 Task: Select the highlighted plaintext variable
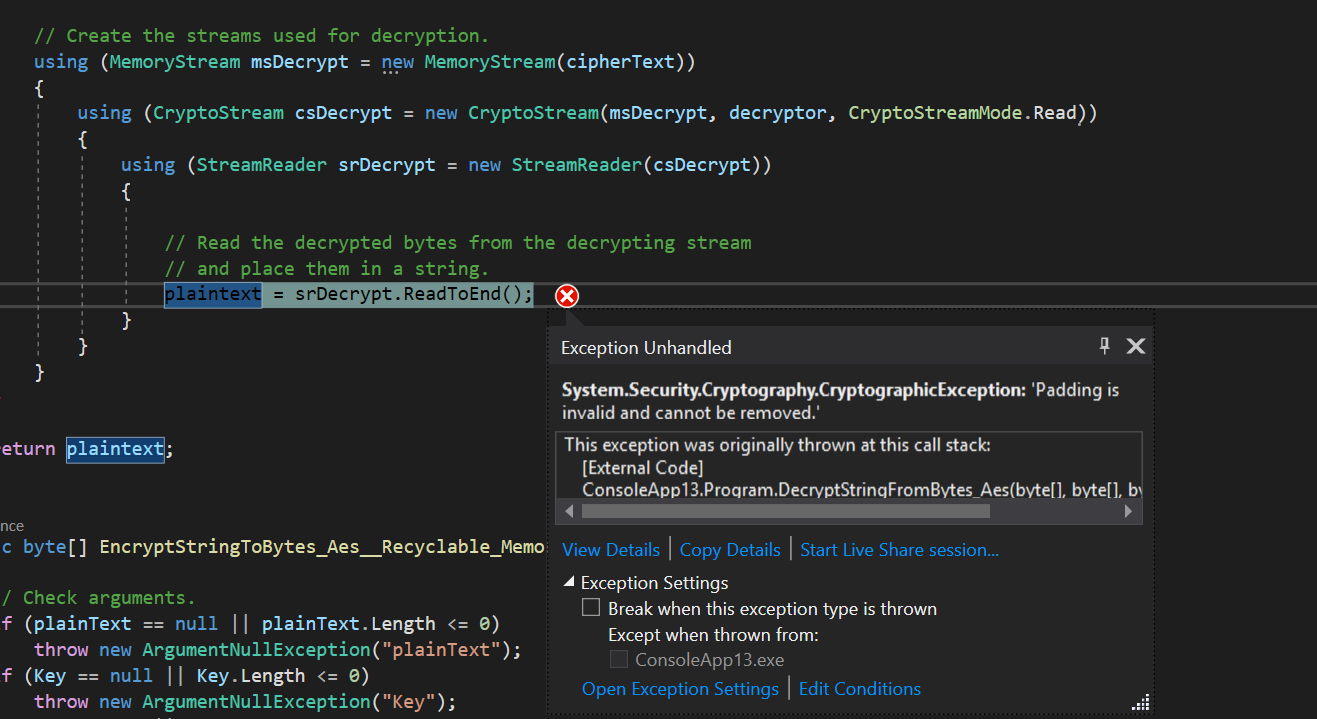[x=212, y=293]
